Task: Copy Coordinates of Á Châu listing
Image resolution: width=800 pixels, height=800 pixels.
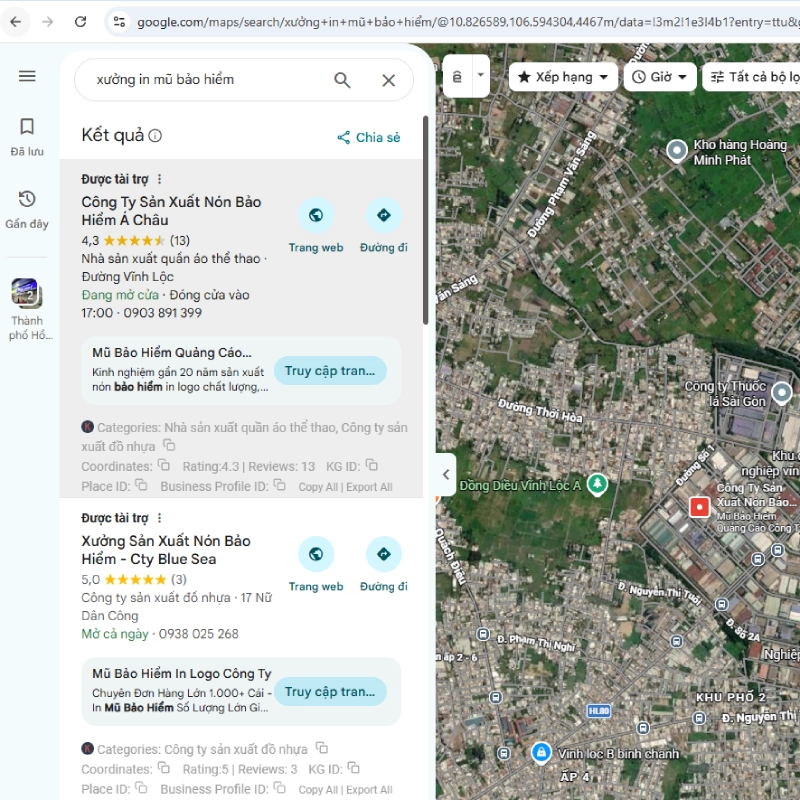Action: coord(164,465)
